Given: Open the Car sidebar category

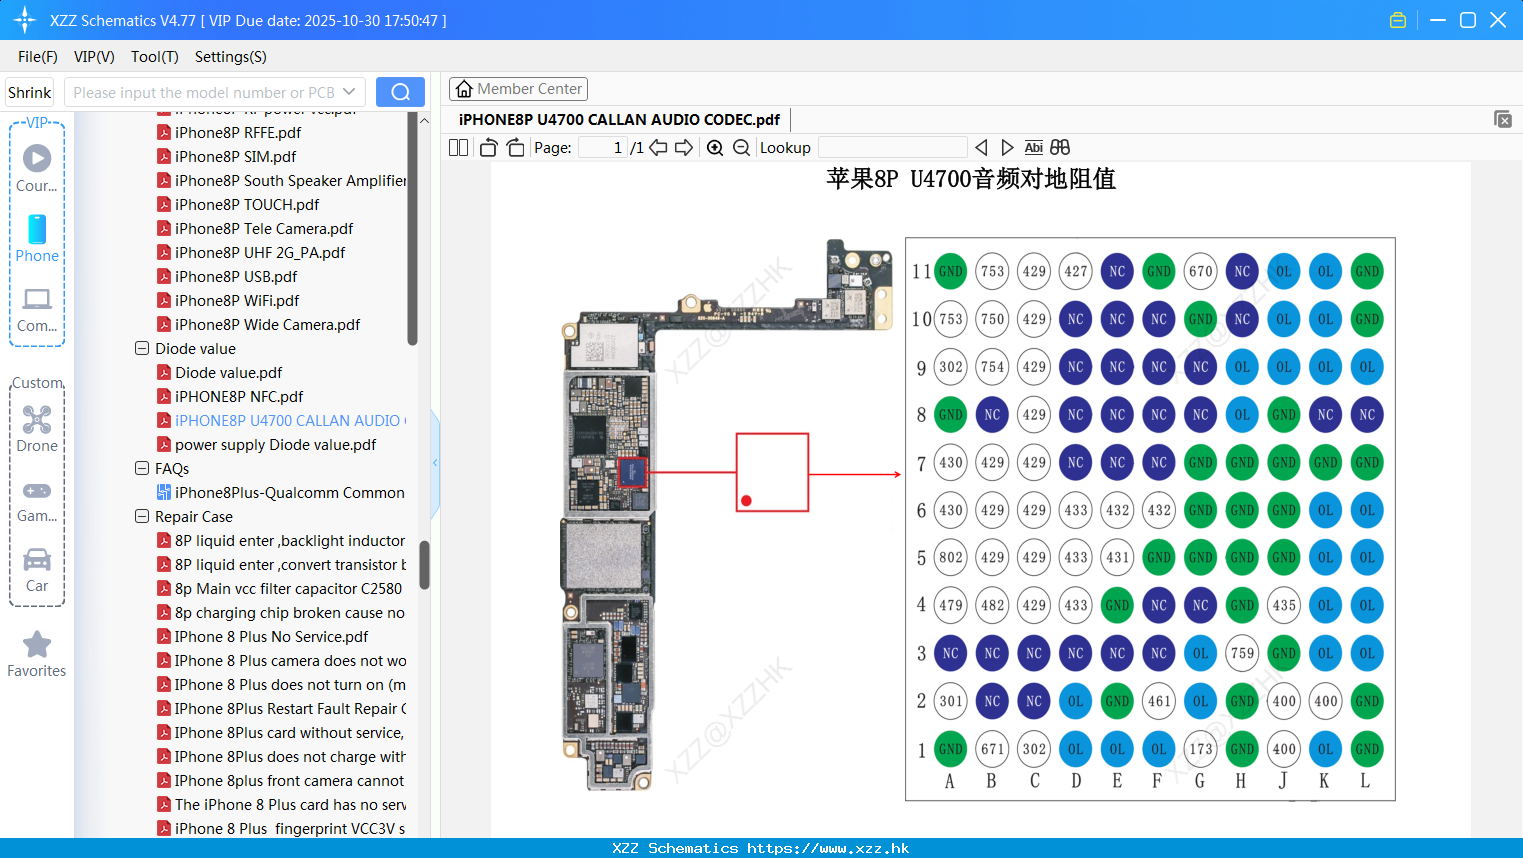Looking at the screenshot, I should coord(37,570).
